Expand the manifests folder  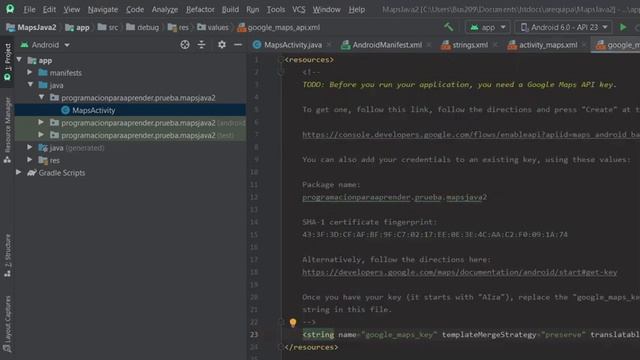(30, 72)
